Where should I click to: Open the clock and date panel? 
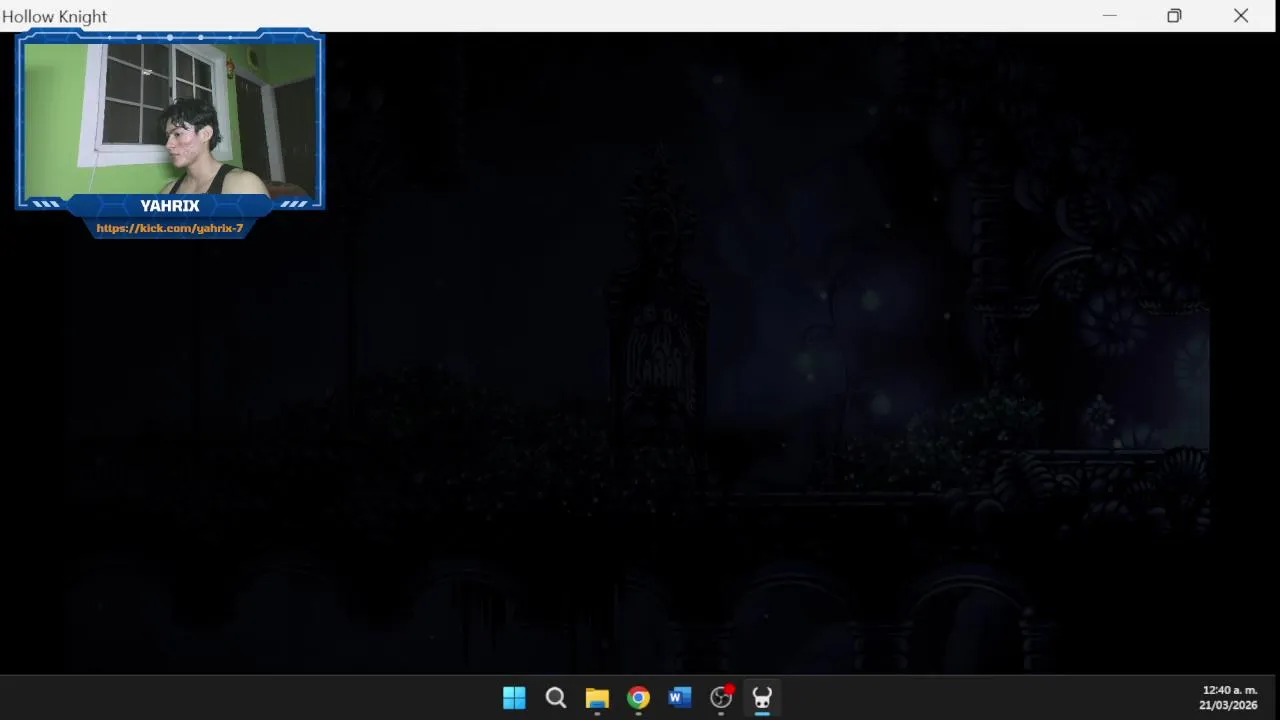pyautogui.click(x=1229, y=698)
